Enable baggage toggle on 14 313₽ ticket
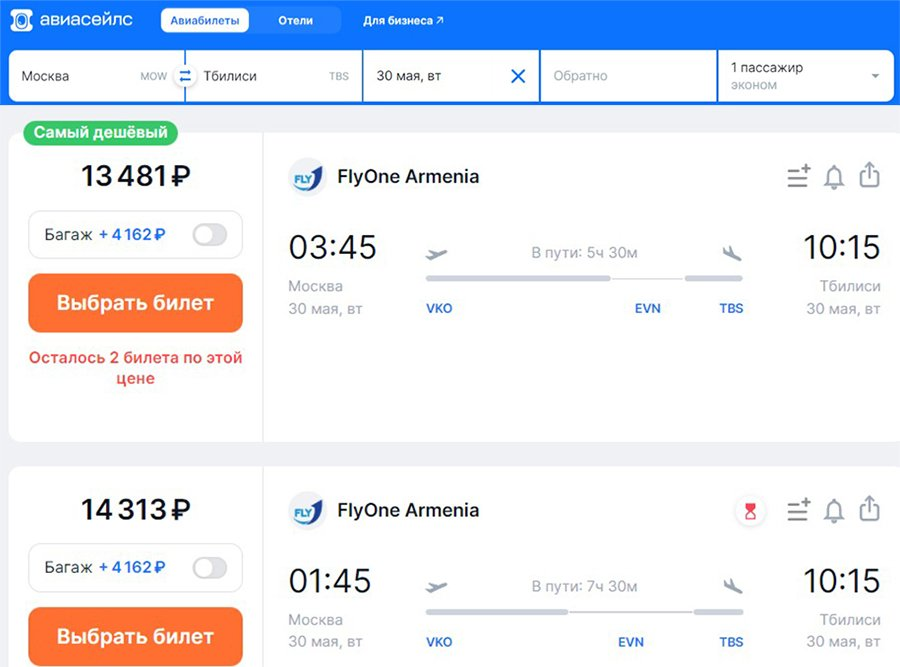 [x=210, y=568]
